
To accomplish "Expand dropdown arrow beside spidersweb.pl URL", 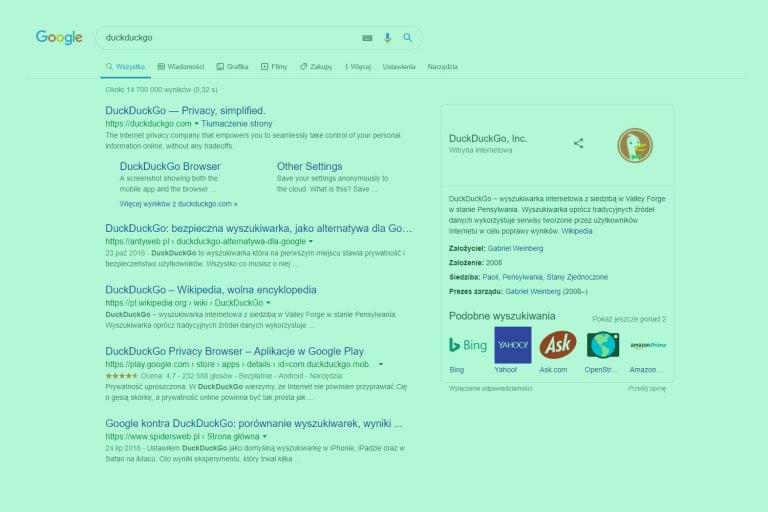I will 264,437.
